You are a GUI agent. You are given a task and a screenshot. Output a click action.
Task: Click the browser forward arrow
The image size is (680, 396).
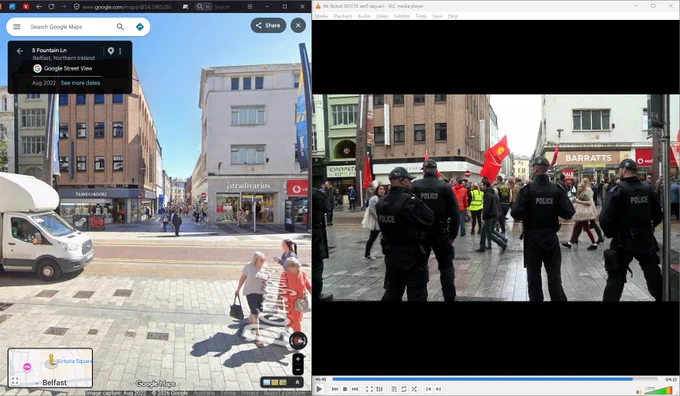(64, 7)
